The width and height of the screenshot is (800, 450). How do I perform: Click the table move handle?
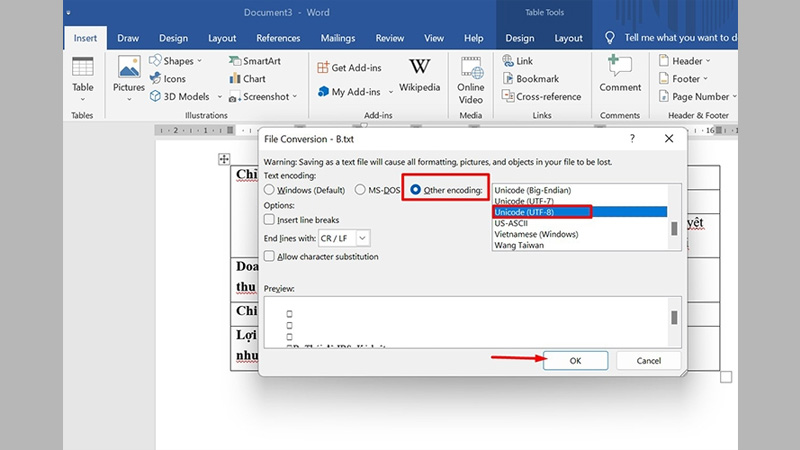[x=224, y=159]
